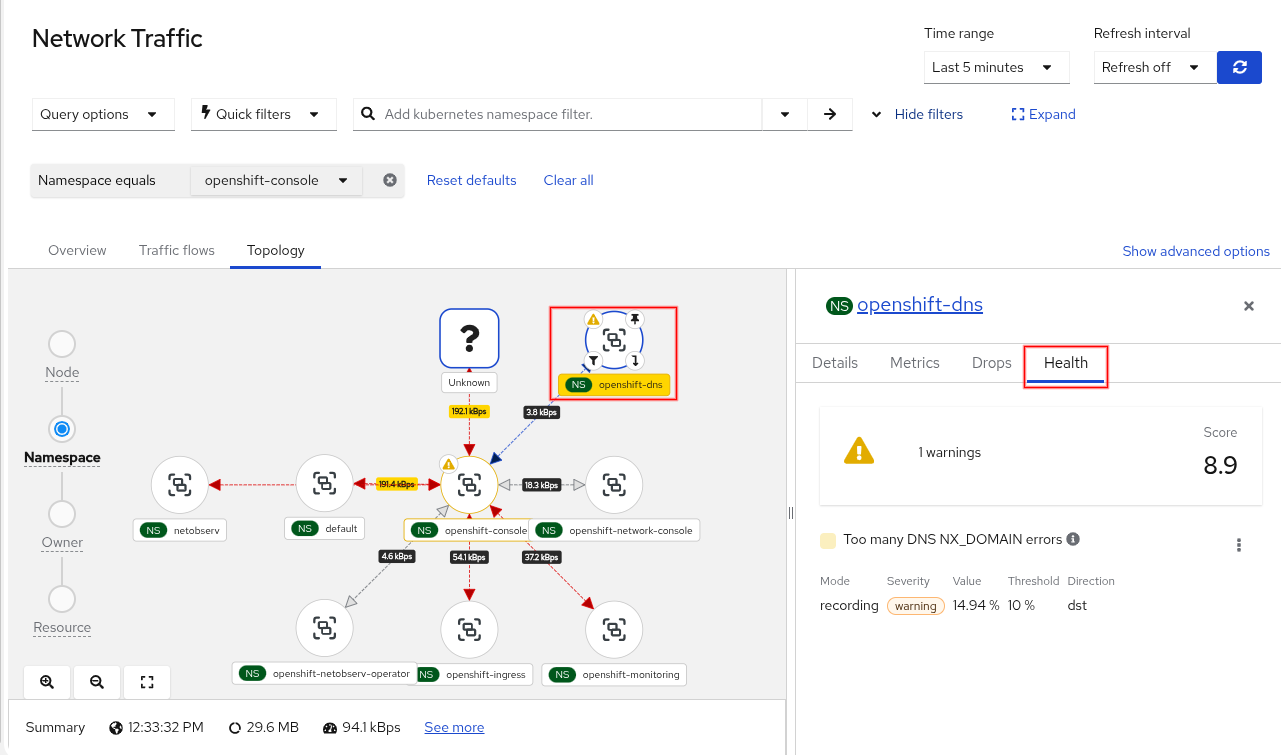Click the pin icon on openshift-dns node
The width and height of the screenshot is (1281, 755).
point(635,318)
